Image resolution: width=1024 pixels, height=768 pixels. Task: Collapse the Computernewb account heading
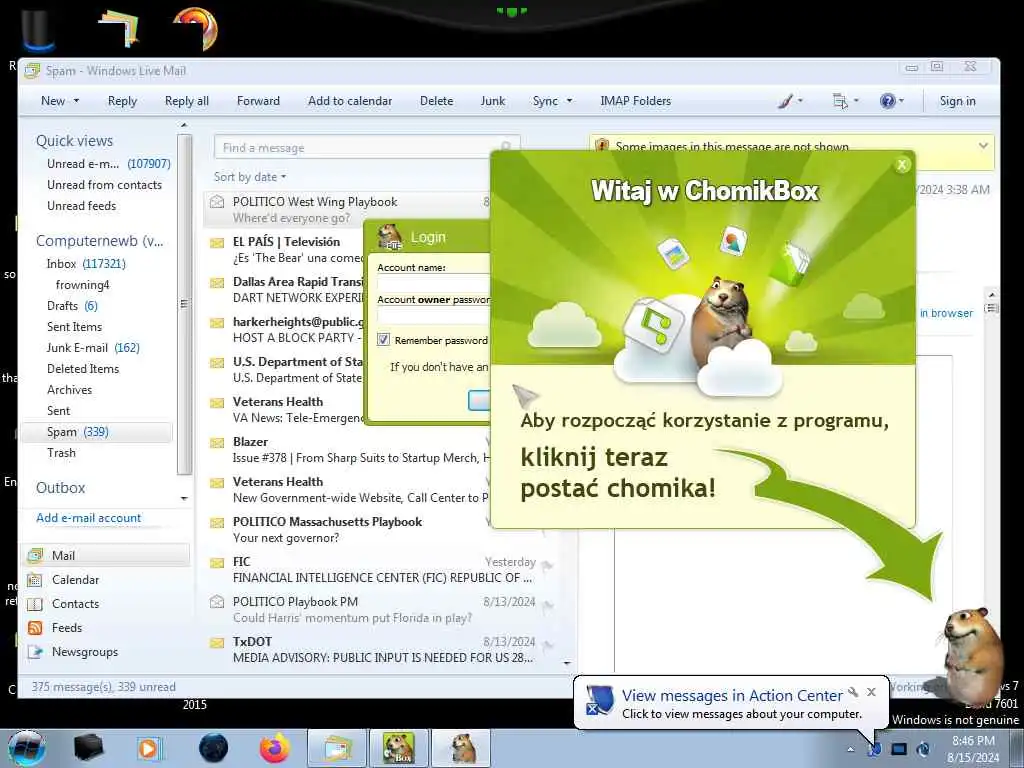(x=99, y=241)
